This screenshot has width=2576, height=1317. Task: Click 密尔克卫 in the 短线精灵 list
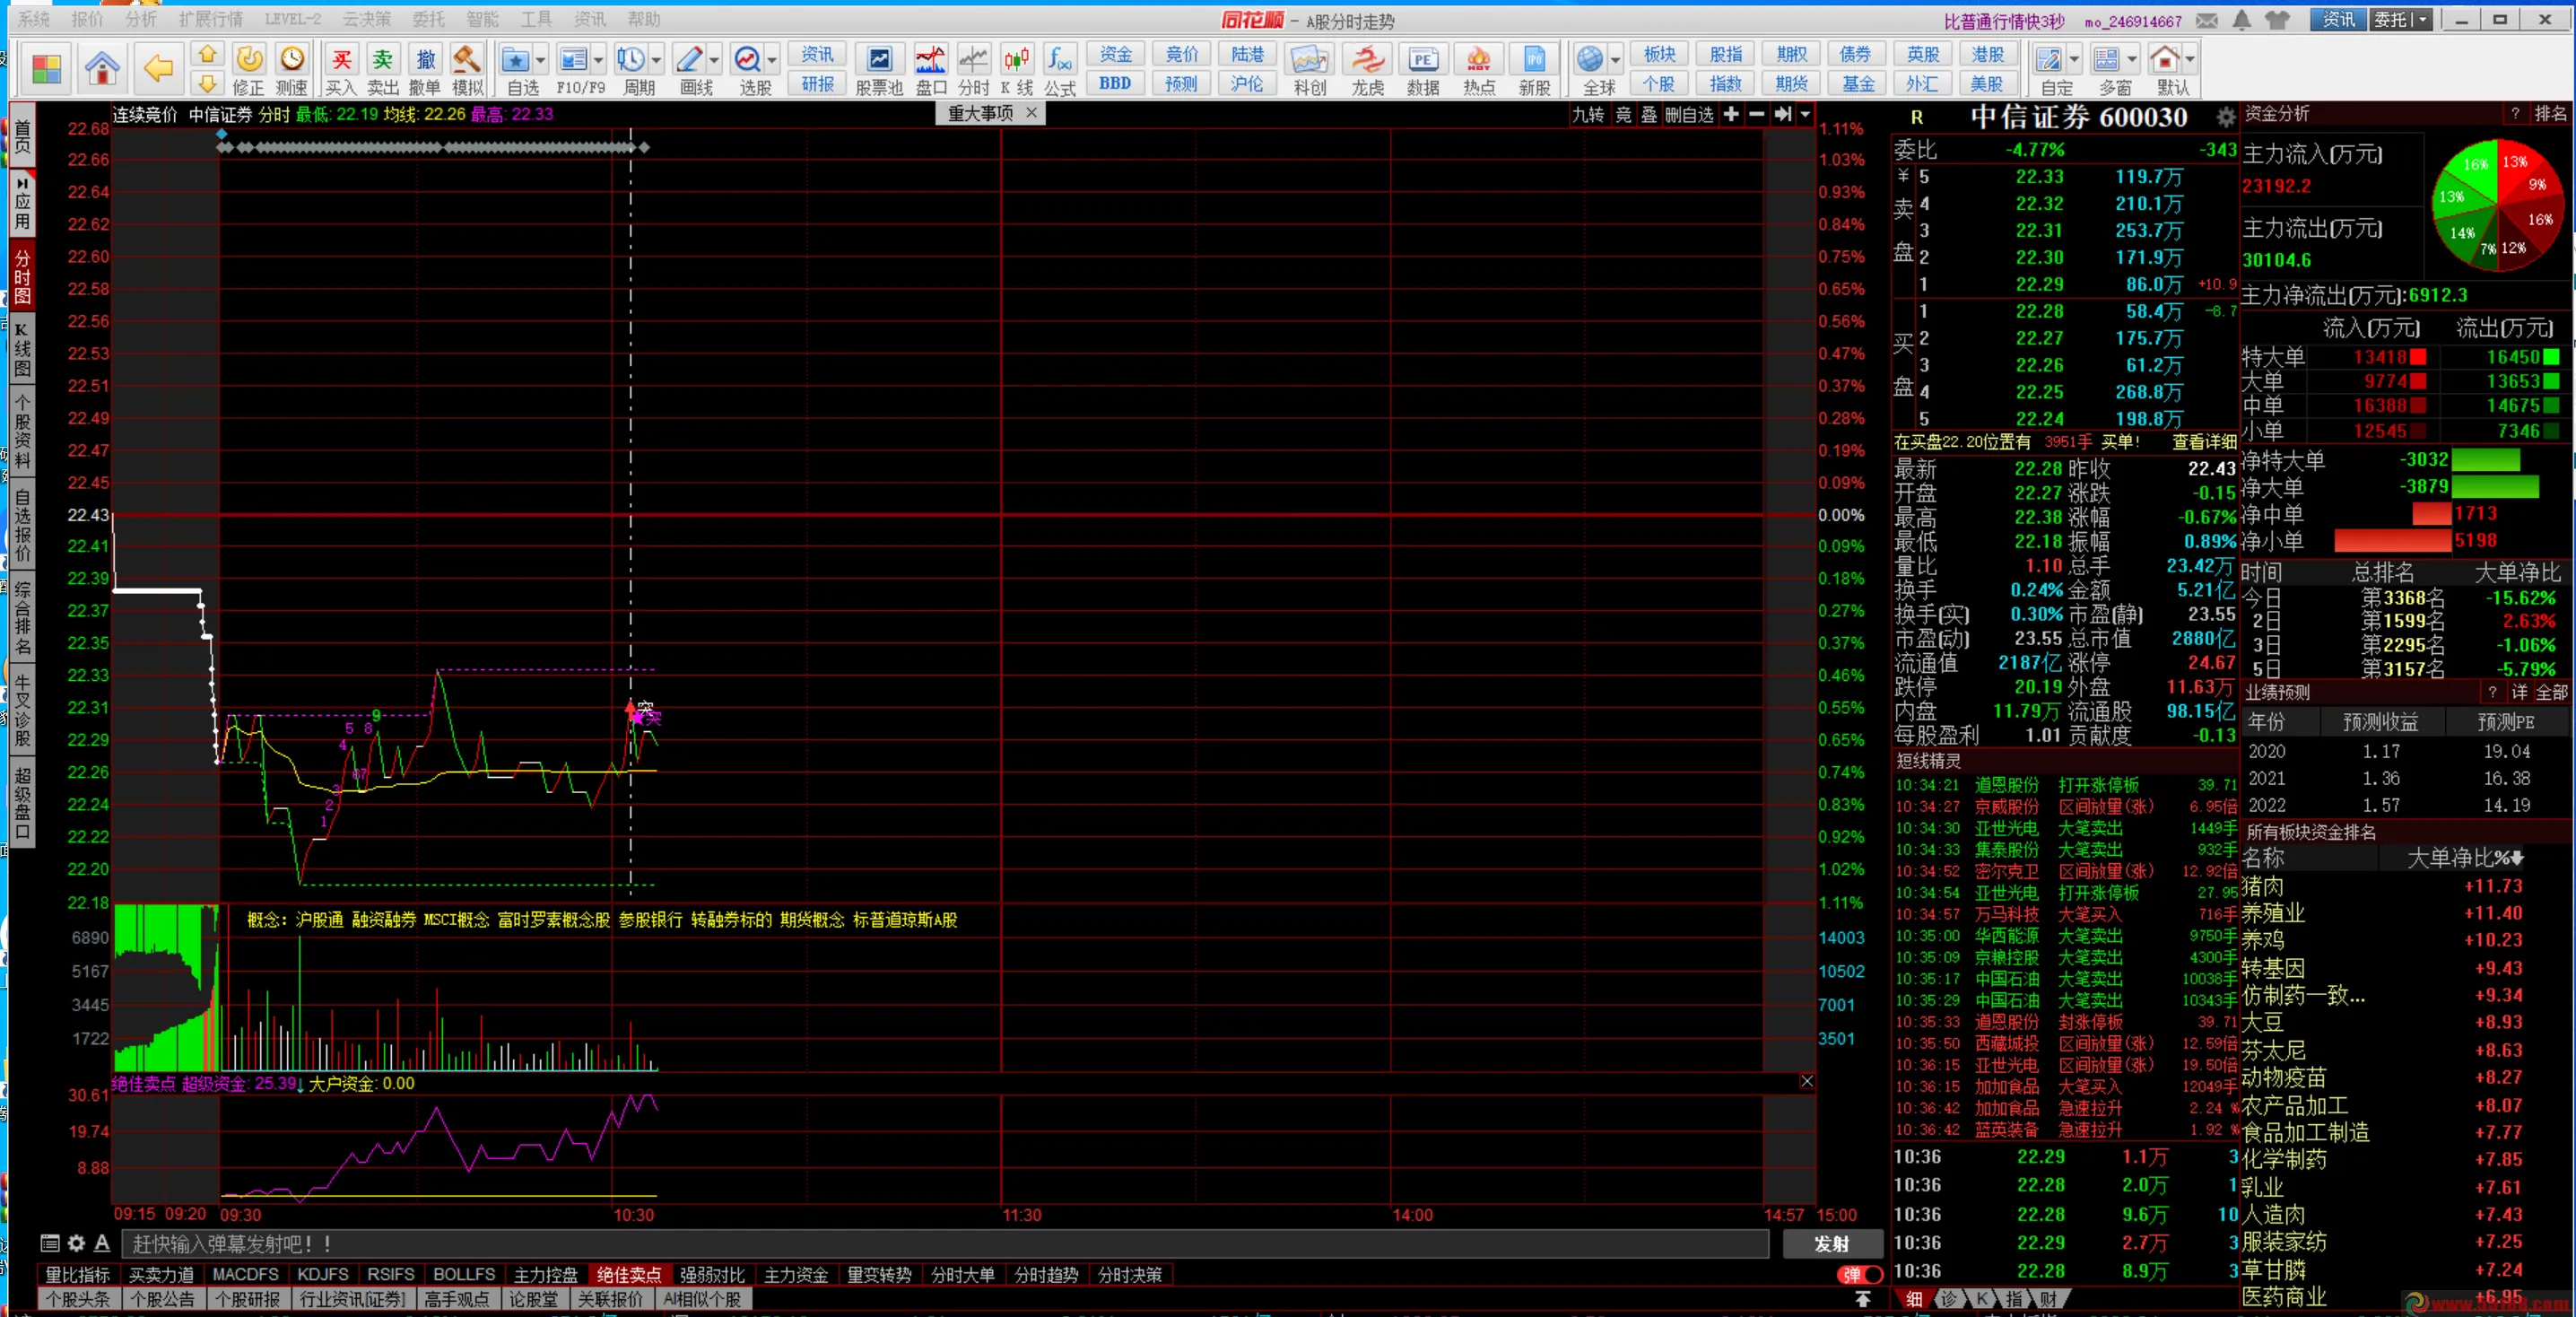click(2006, 871)
